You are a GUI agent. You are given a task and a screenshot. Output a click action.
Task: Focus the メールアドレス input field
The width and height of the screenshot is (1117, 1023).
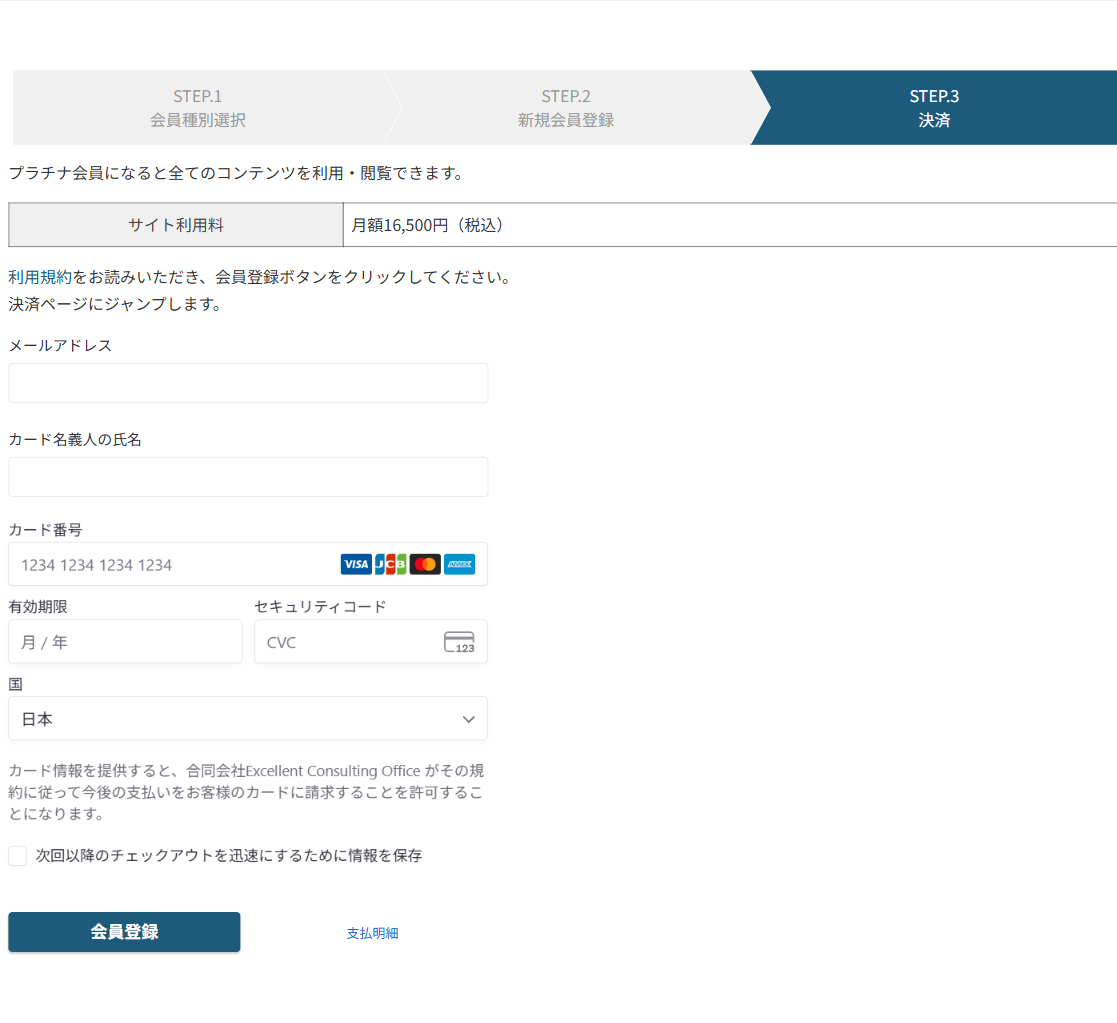pyautogui.click(x=248, y=383)
